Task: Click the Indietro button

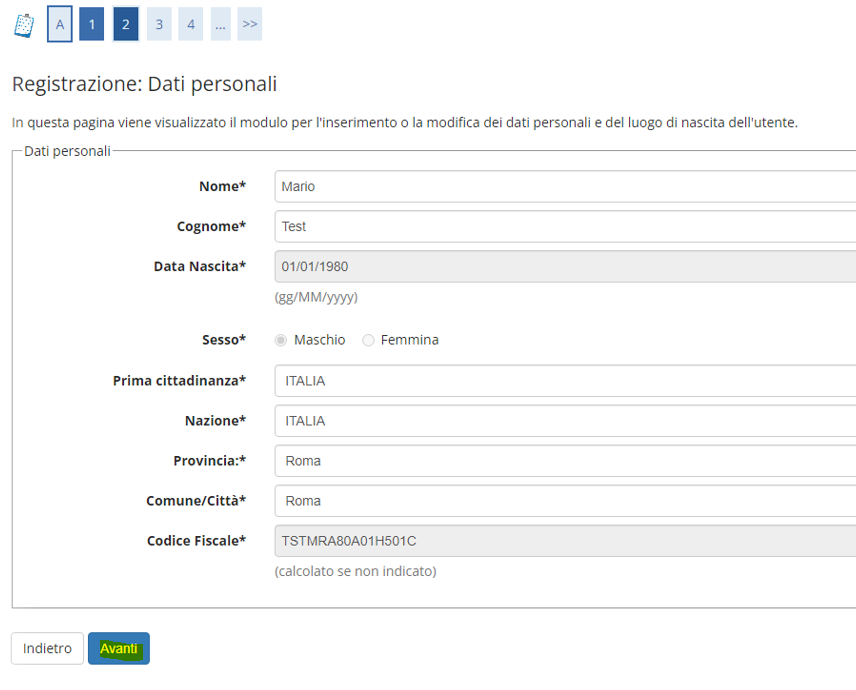Action: [47, 649]
